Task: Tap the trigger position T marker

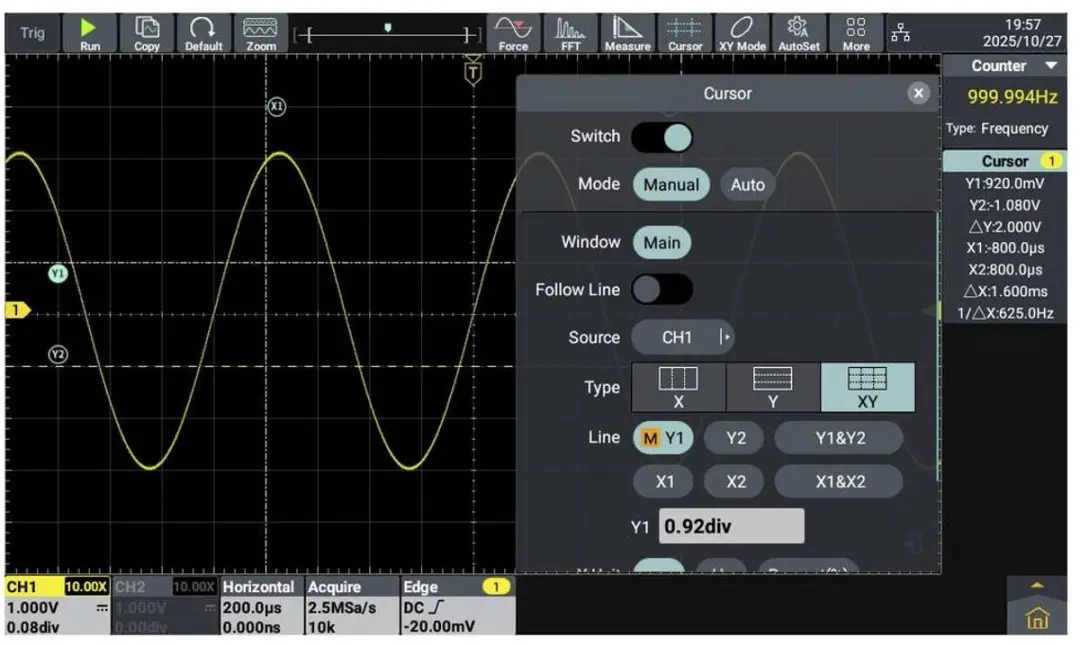Action: pos(473,71)
